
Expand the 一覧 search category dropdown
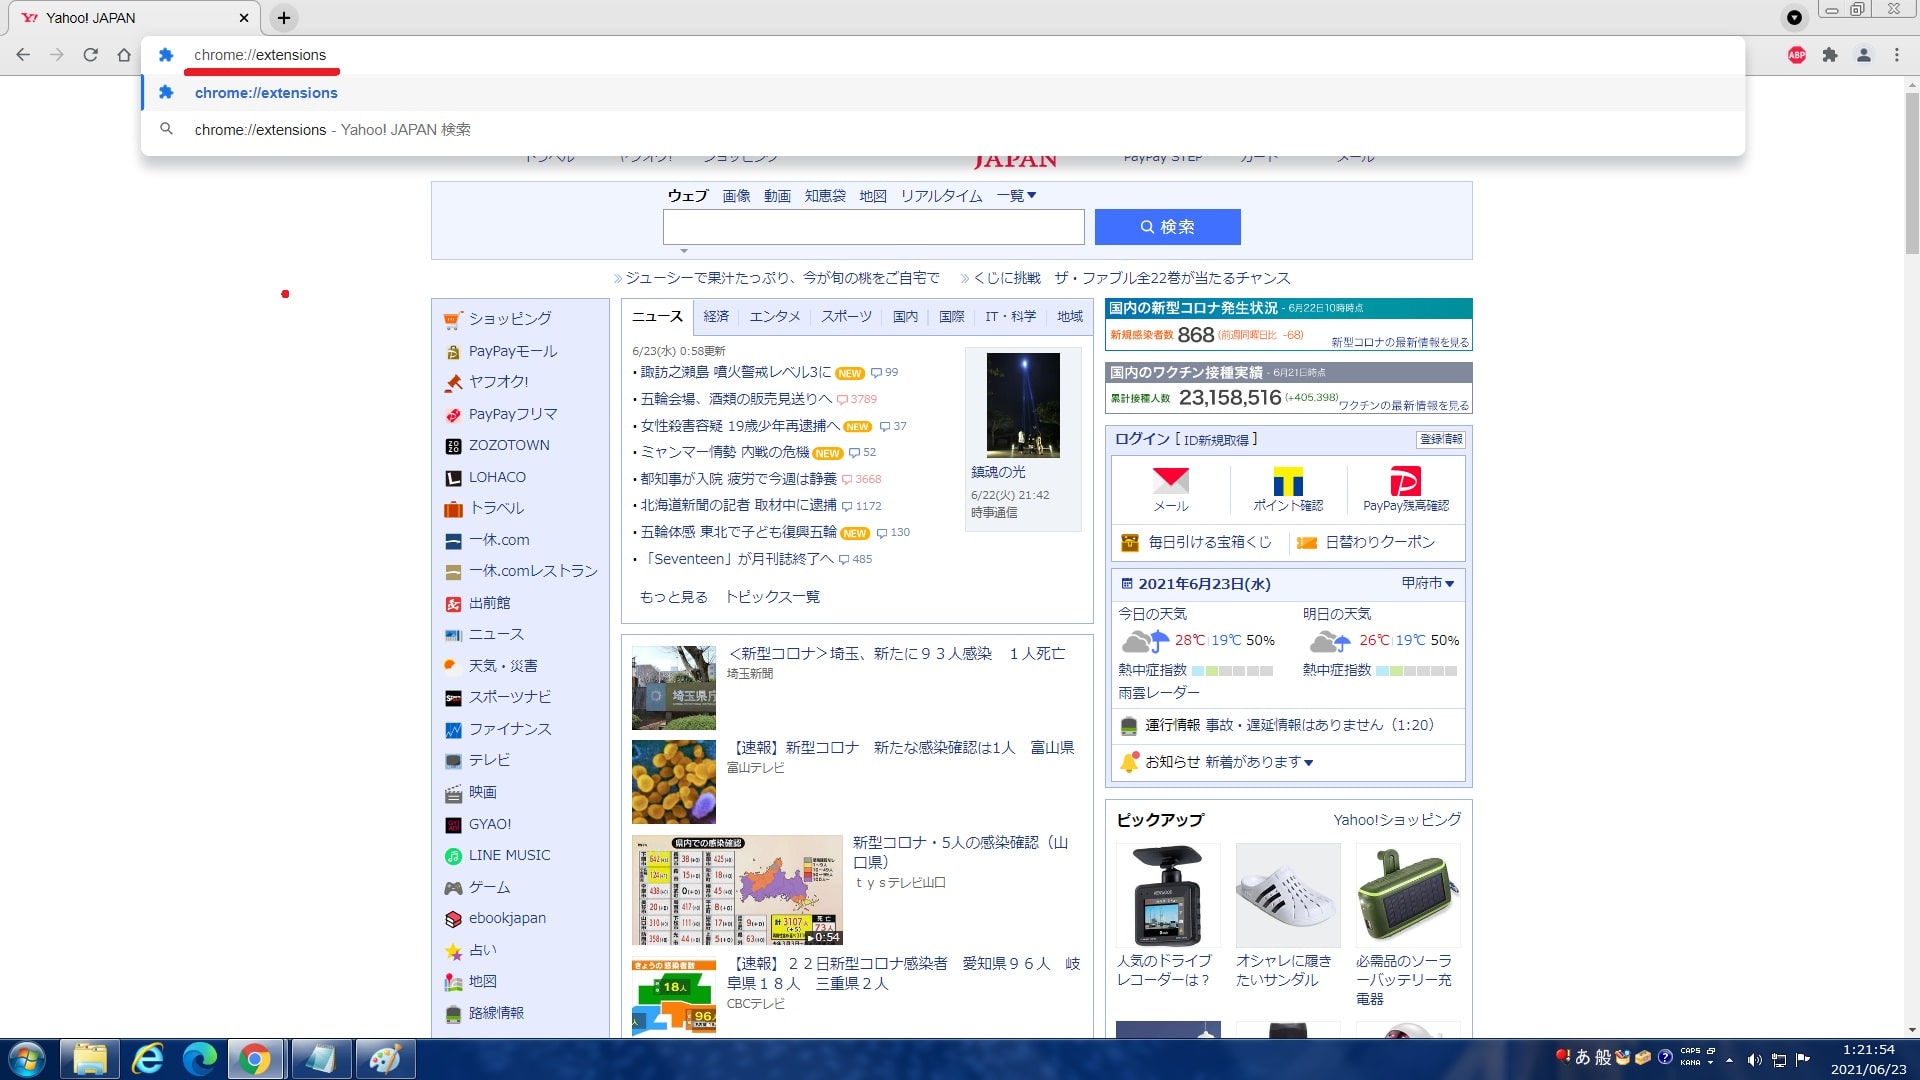[x=1016, y=196]
